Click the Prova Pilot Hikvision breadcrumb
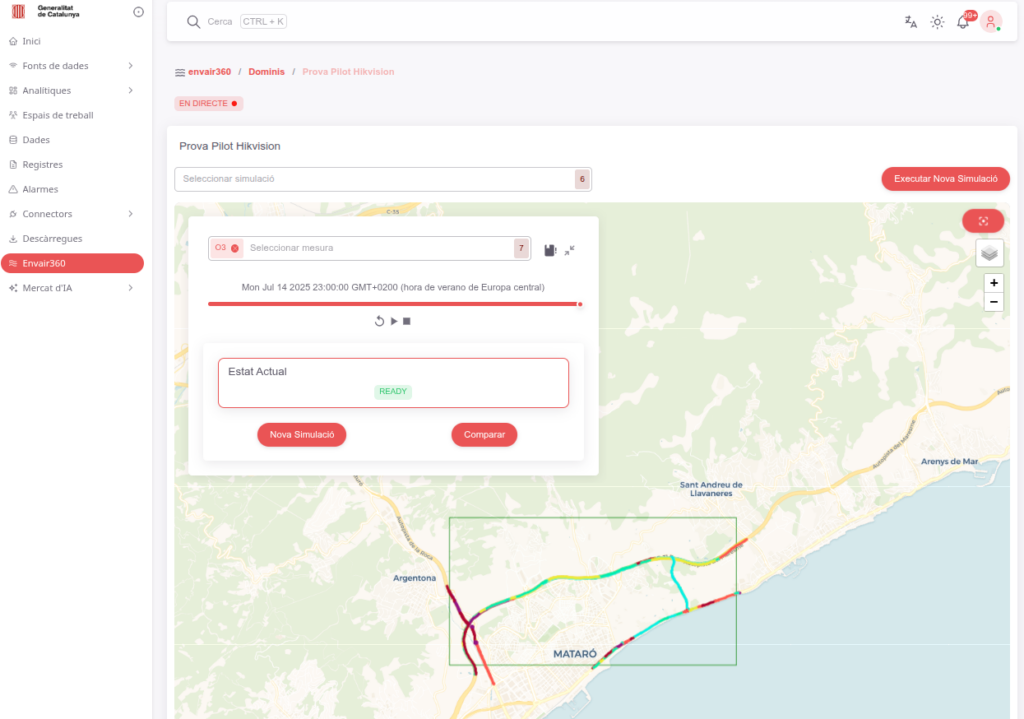The height and width of the screenshot is (719, 1024). point(348,72)
